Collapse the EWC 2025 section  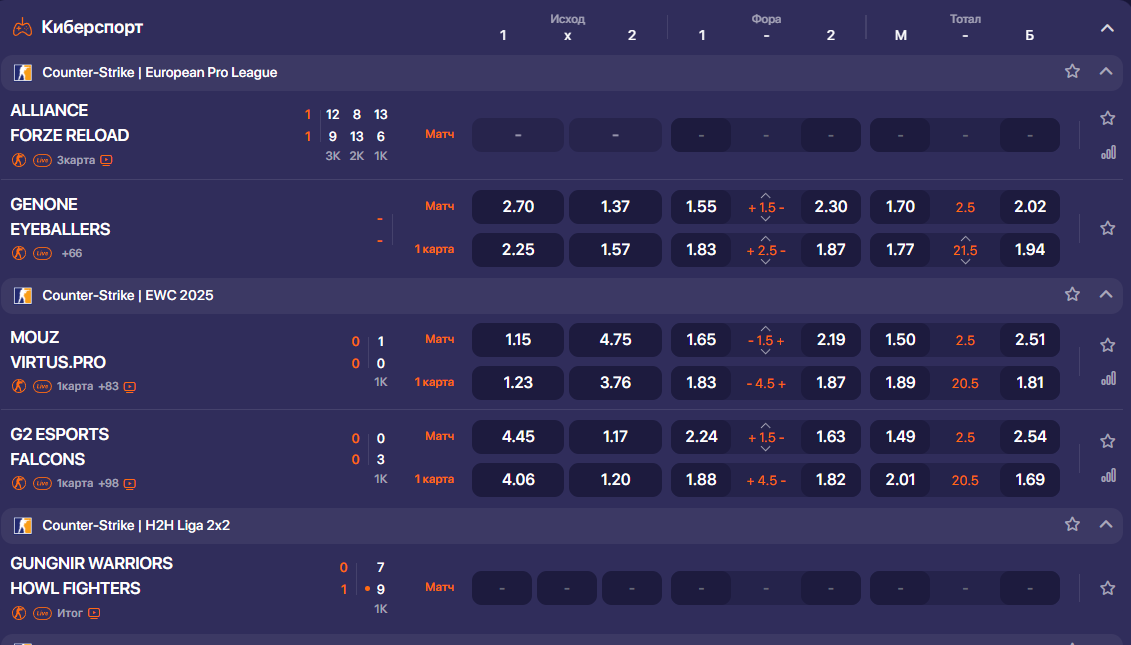(1106, 294)
